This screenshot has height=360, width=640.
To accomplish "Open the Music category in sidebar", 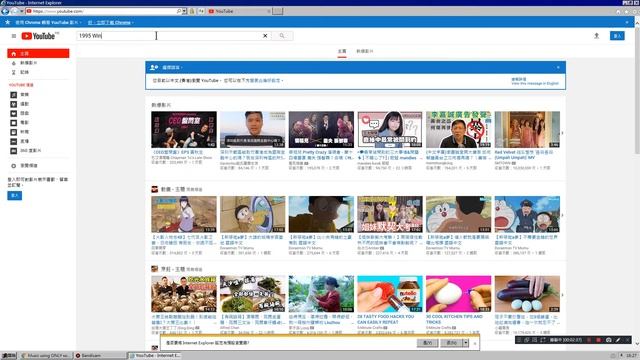I will click(x=20, y=95).
